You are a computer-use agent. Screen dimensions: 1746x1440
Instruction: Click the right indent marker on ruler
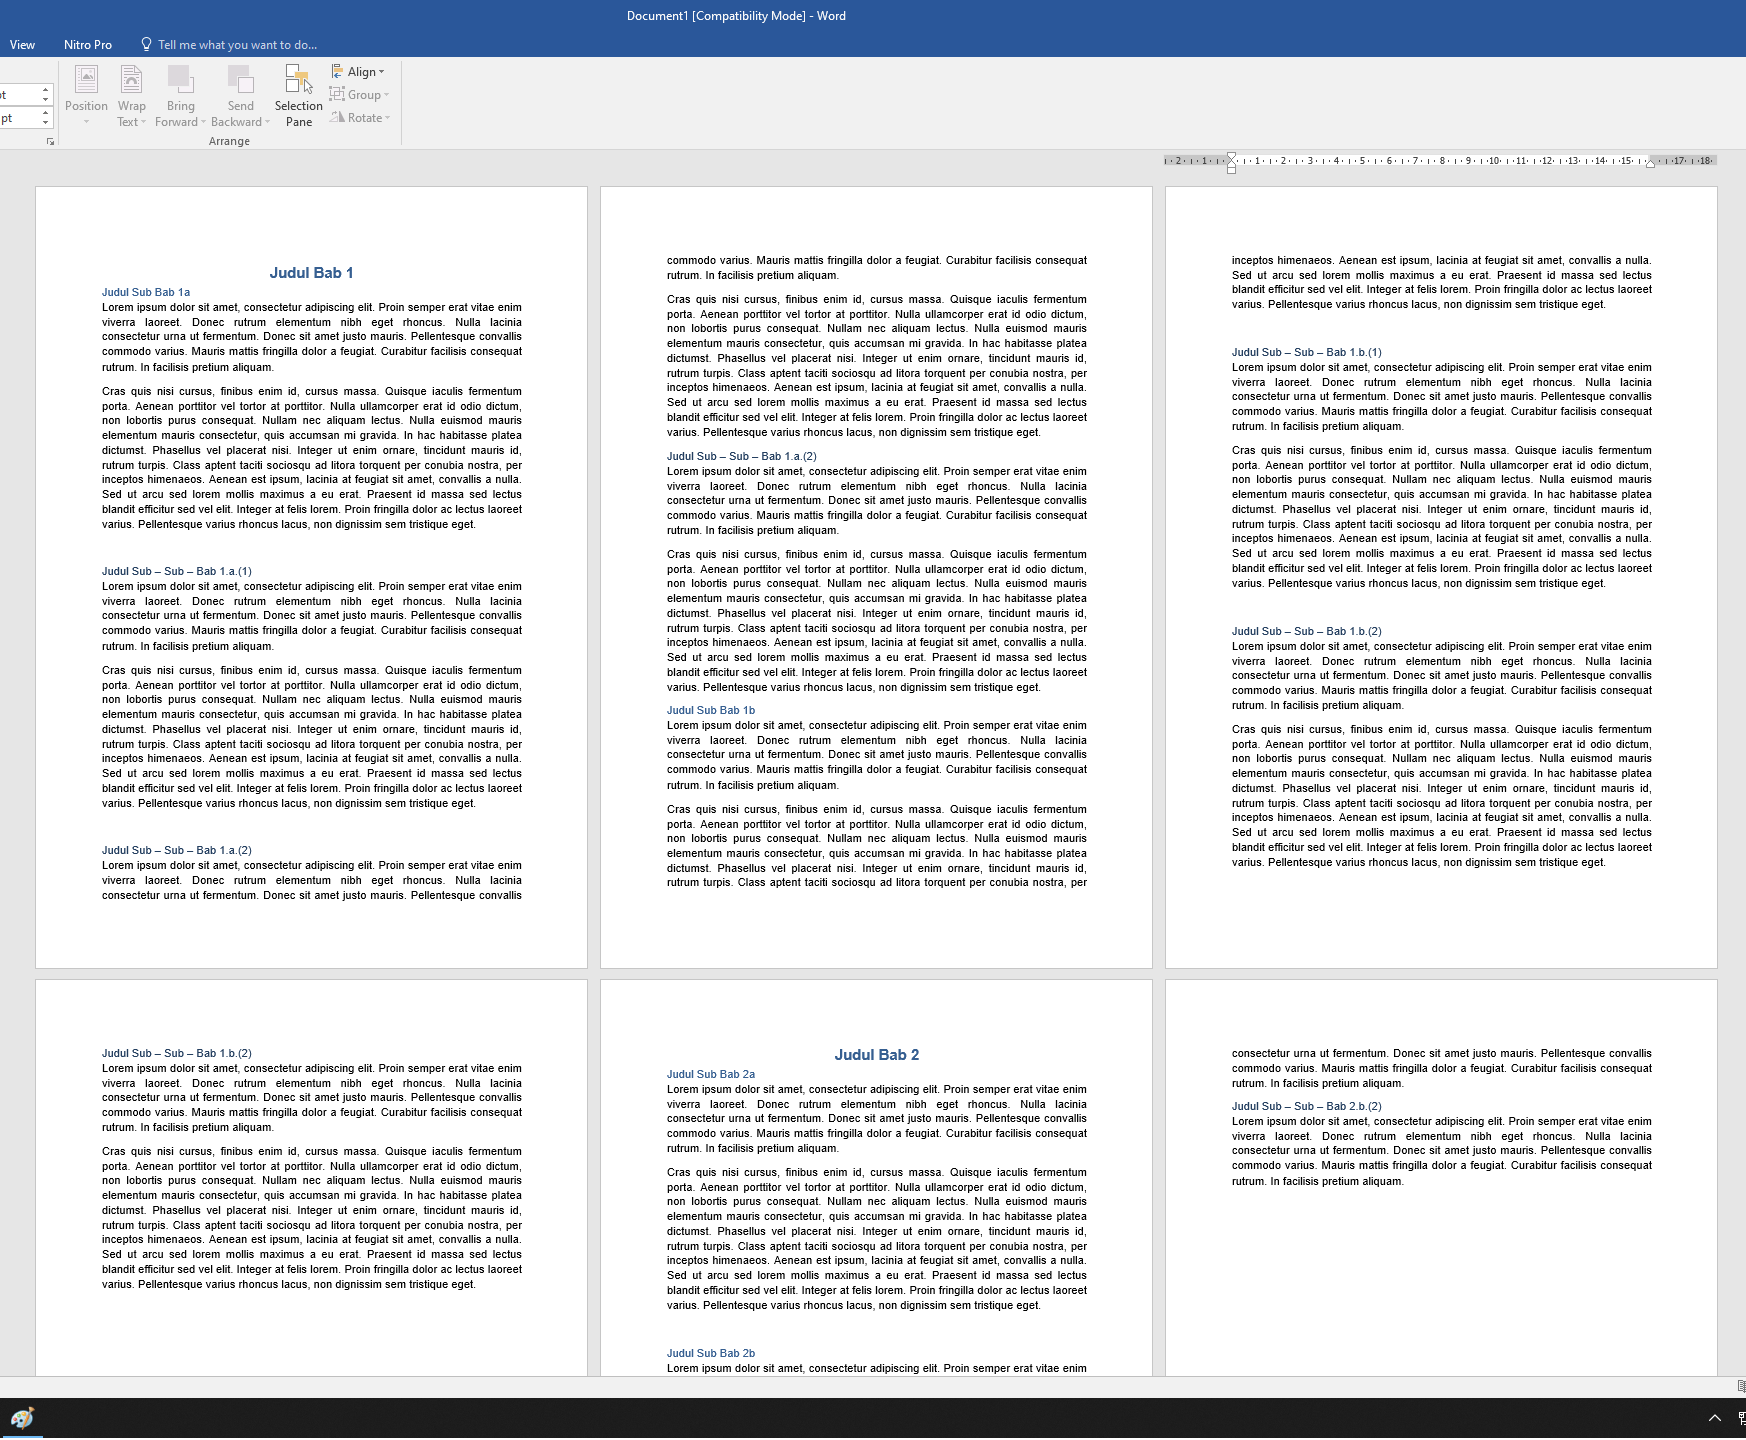[1650, 163]
